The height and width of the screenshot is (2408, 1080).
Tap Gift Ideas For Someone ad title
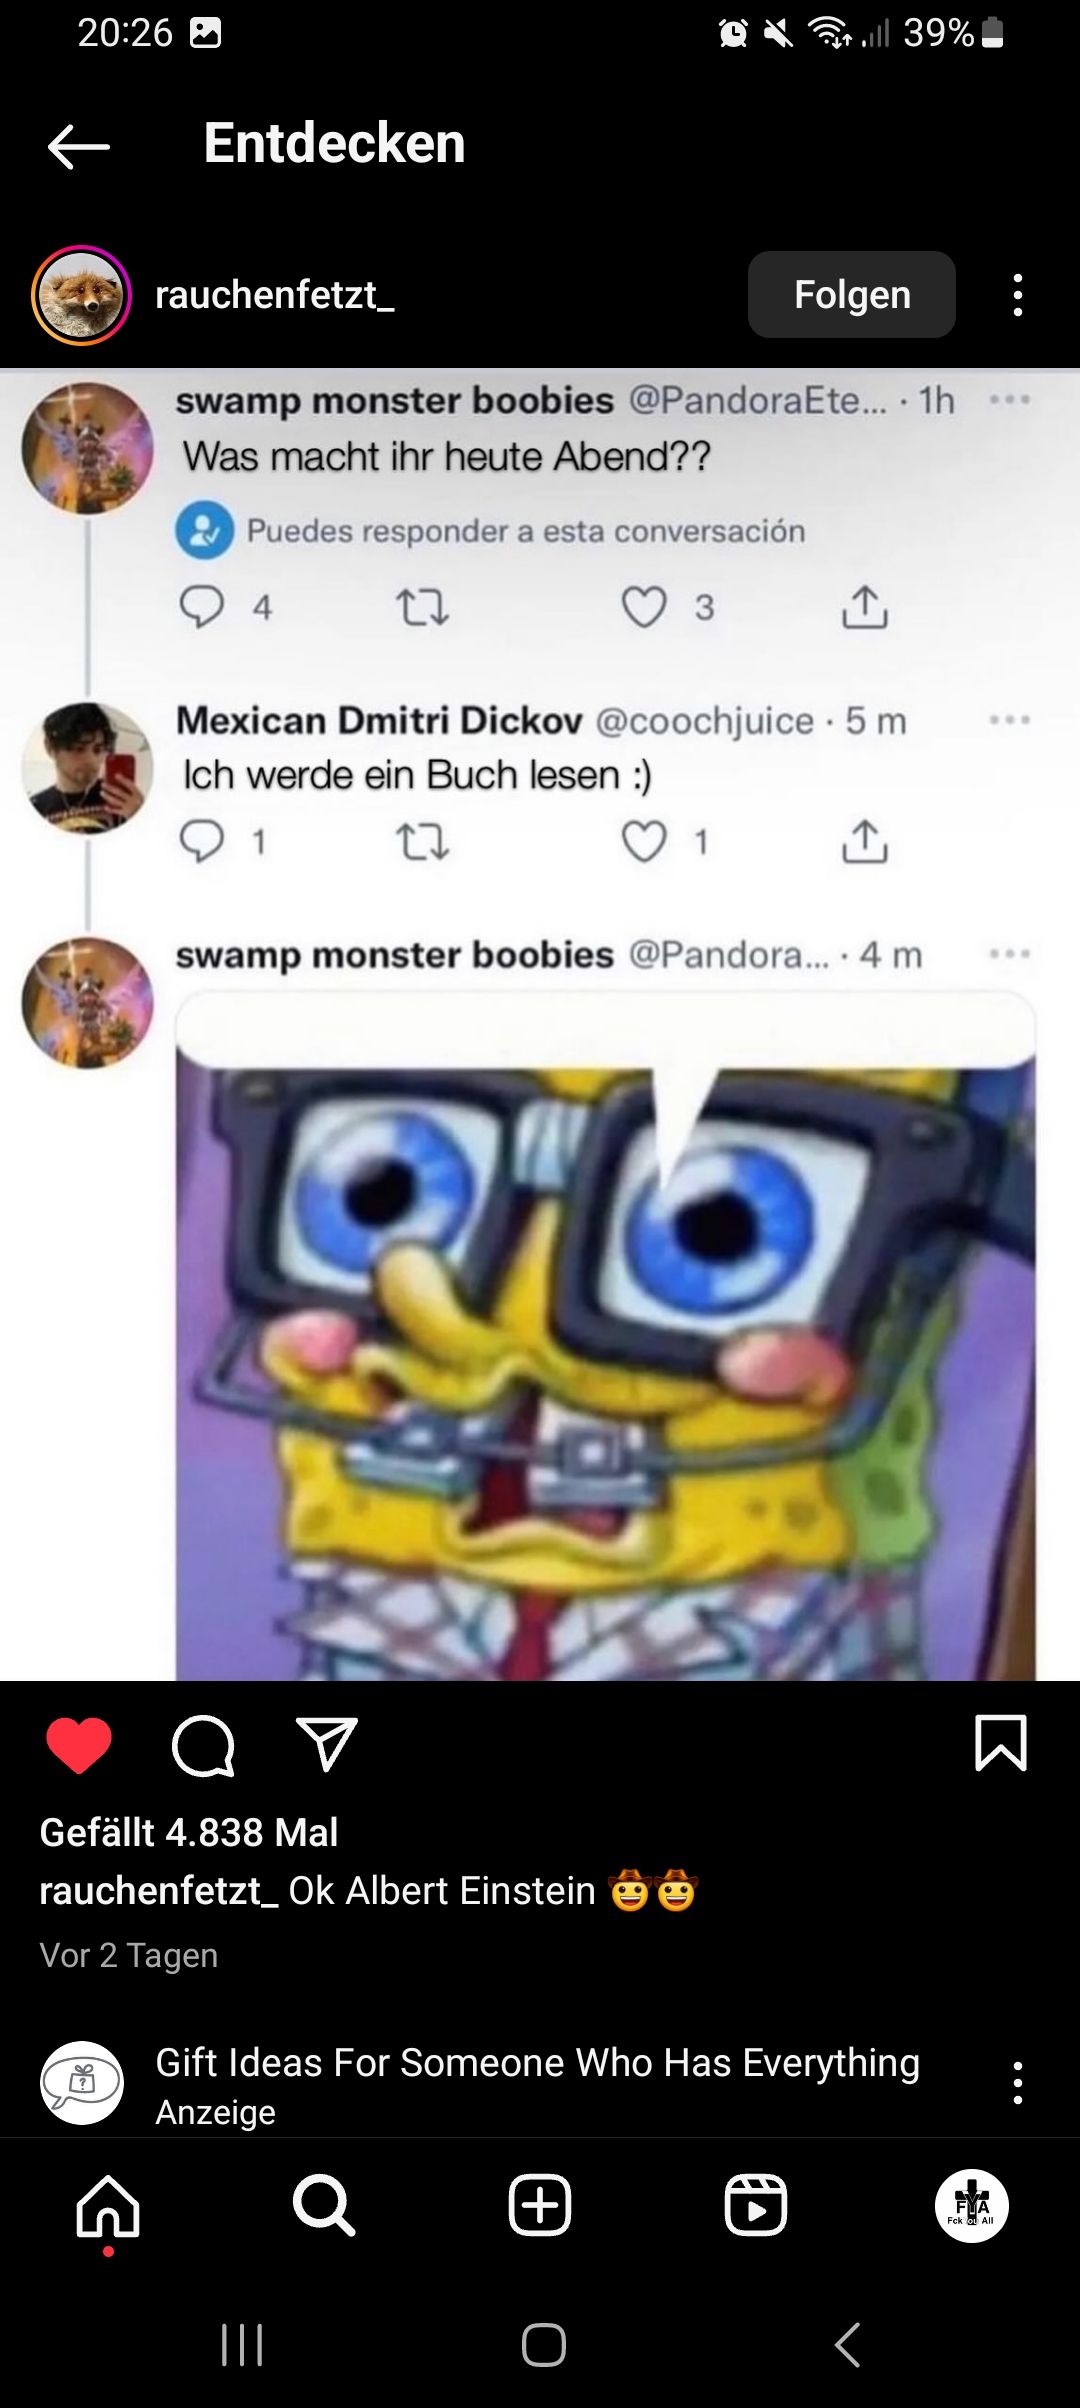pyautogui.click(x=538, y=2063)
